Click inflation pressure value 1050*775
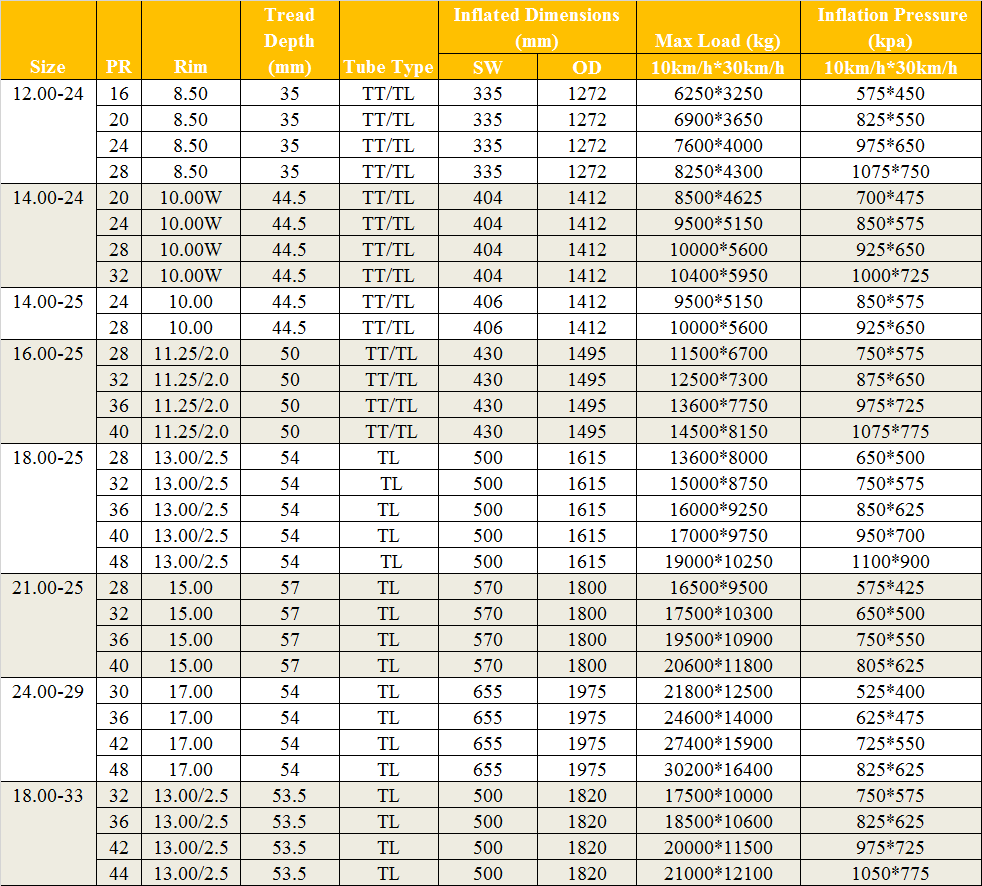The width and height of the screenshot is (982, 886). (891, 873)
